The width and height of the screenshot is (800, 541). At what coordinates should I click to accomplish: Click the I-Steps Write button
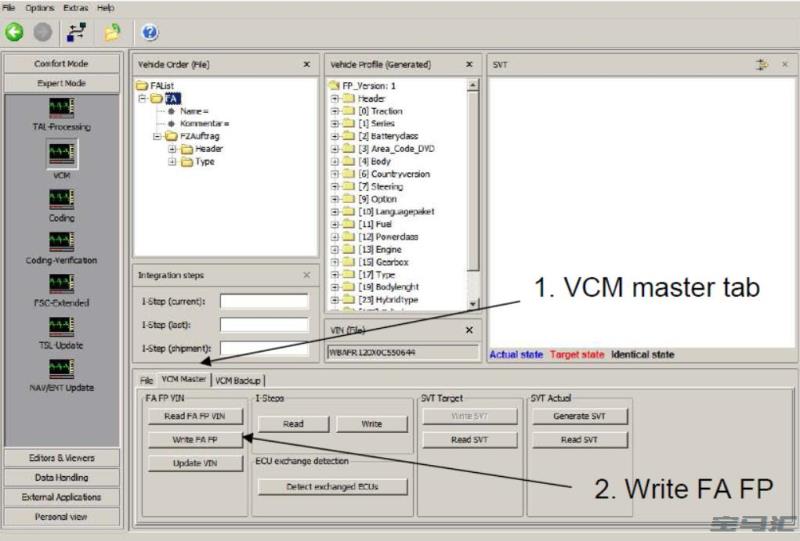[x=371, y=424]
